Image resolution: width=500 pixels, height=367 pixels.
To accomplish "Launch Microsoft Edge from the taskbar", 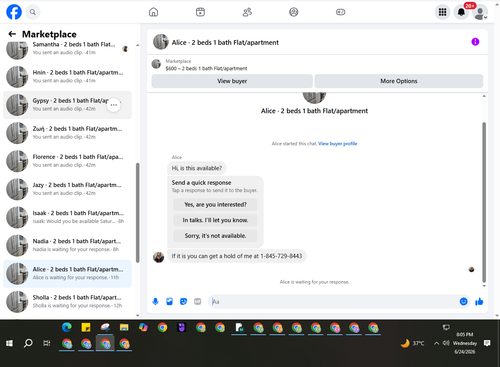I will pyautogui.click(x=67, y=327).
